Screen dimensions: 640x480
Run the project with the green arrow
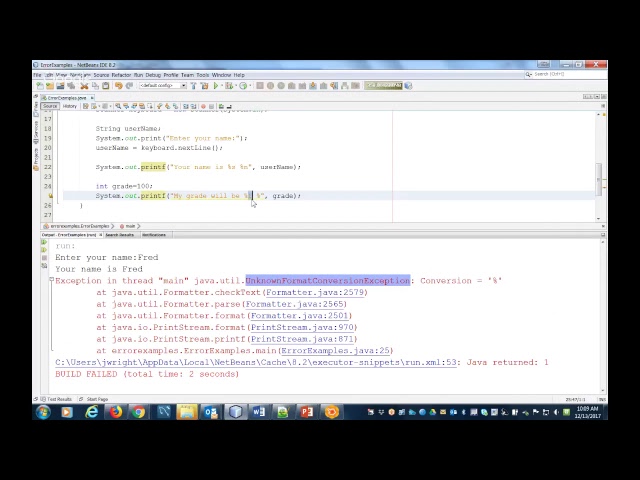216,86
